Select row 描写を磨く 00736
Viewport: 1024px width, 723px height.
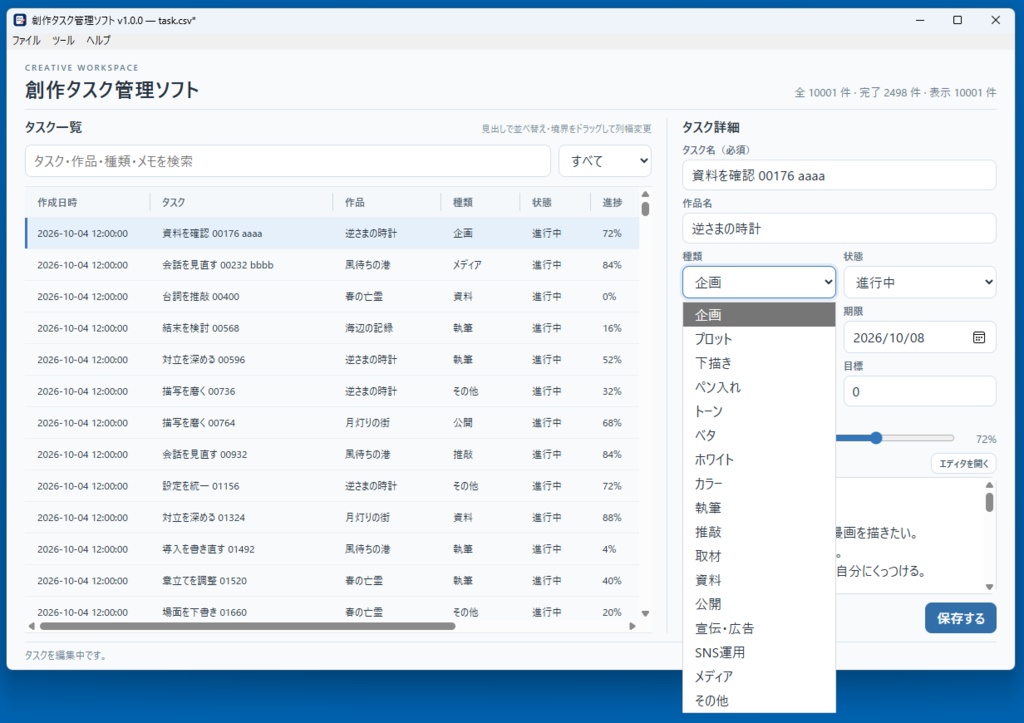[332, 391]
